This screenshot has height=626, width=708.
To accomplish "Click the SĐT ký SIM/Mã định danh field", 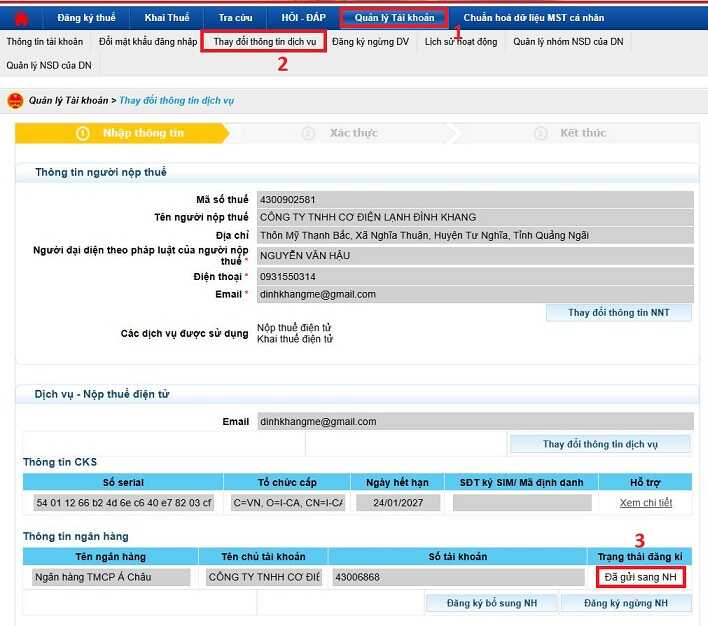I will point(522,503).
